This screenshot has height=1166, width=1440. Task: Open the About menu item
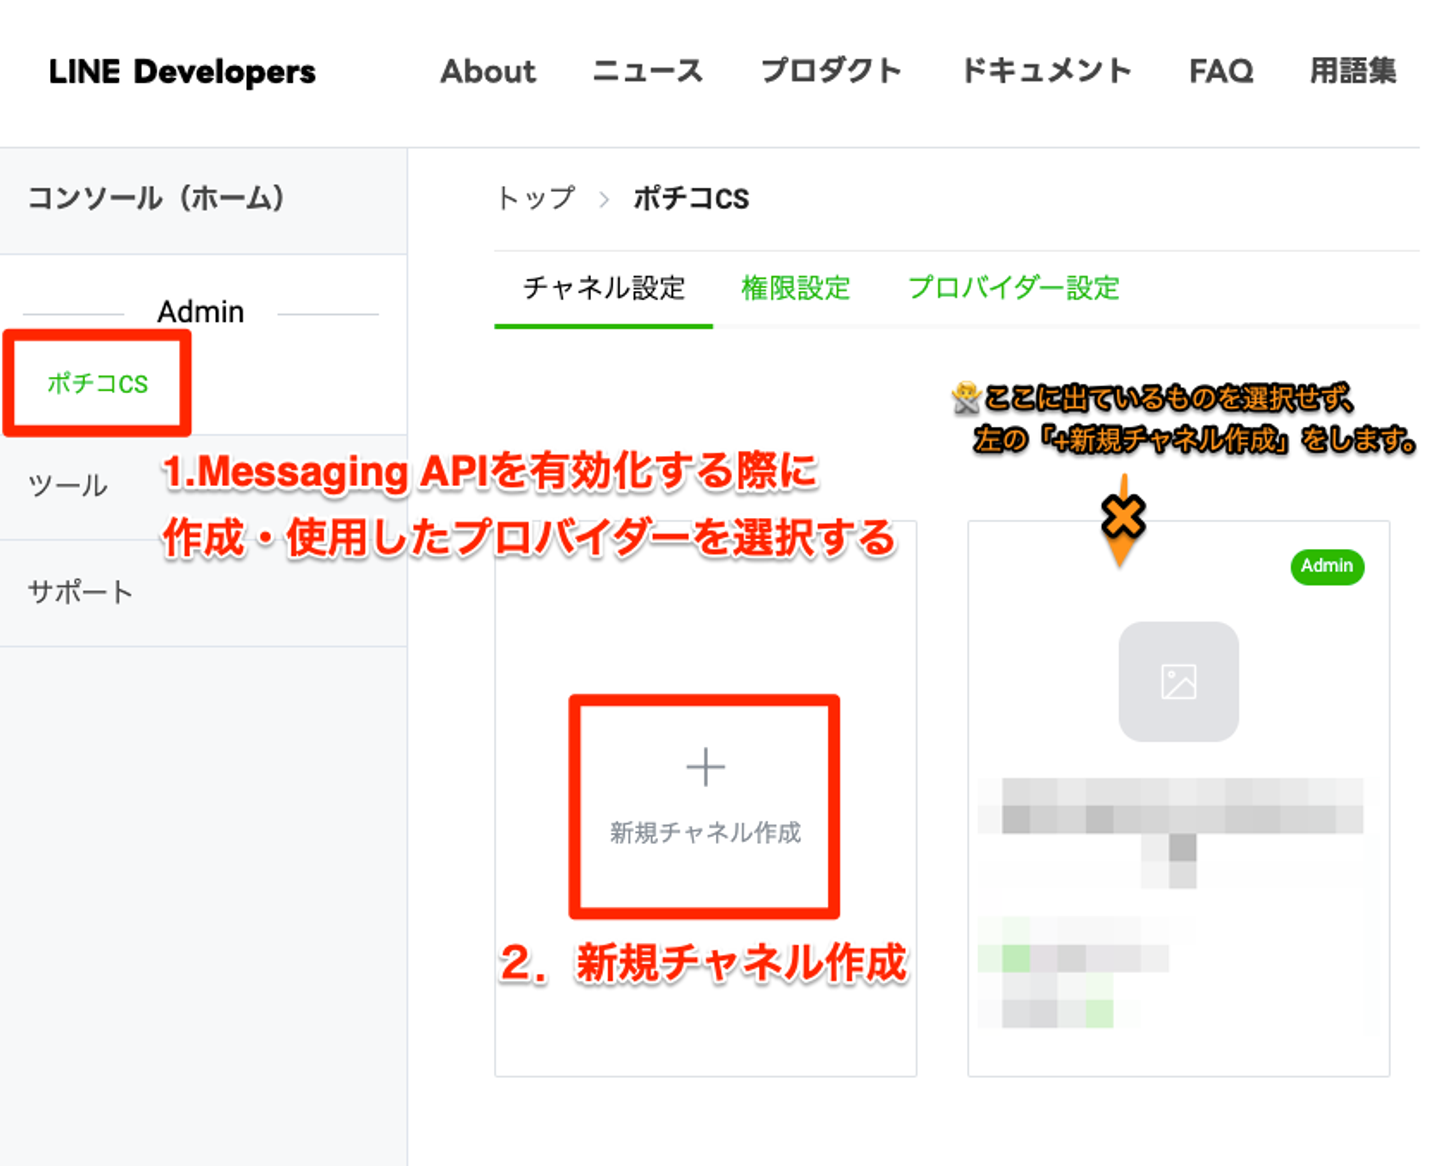point(488,71)
